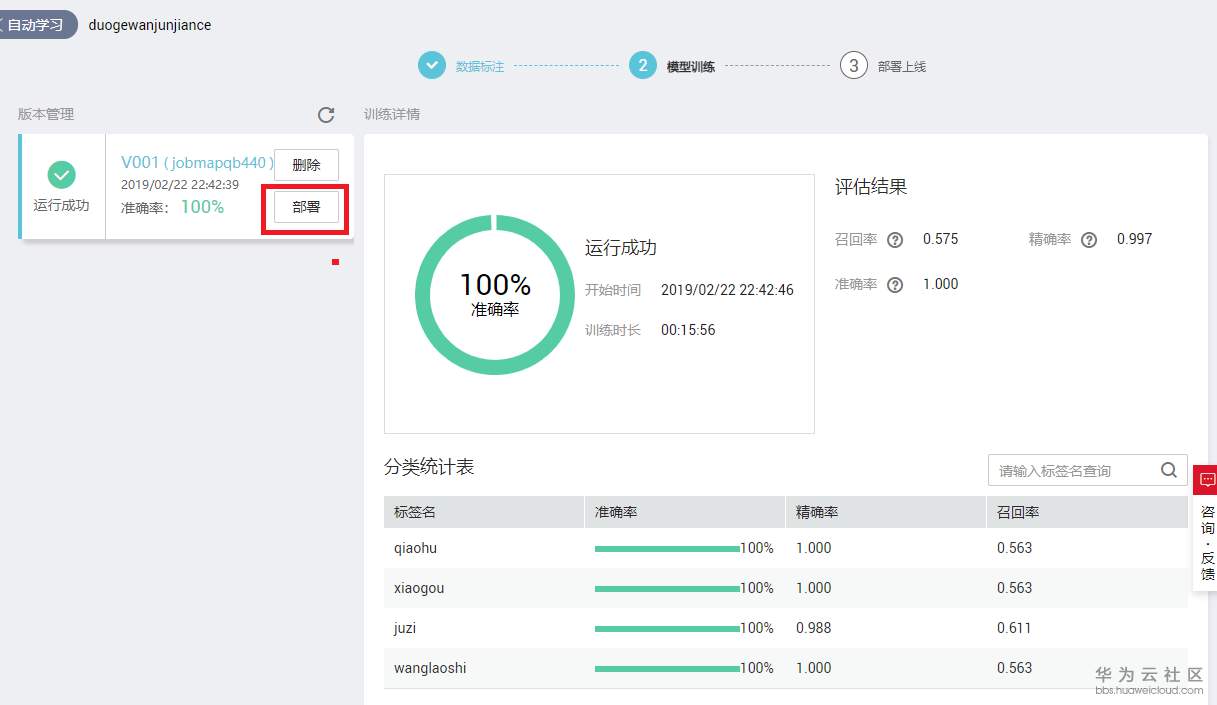Select the wanglaoshi label row
Viewport: 1217px width, 705px height.
pyautogui.click(x=786, y=668)
